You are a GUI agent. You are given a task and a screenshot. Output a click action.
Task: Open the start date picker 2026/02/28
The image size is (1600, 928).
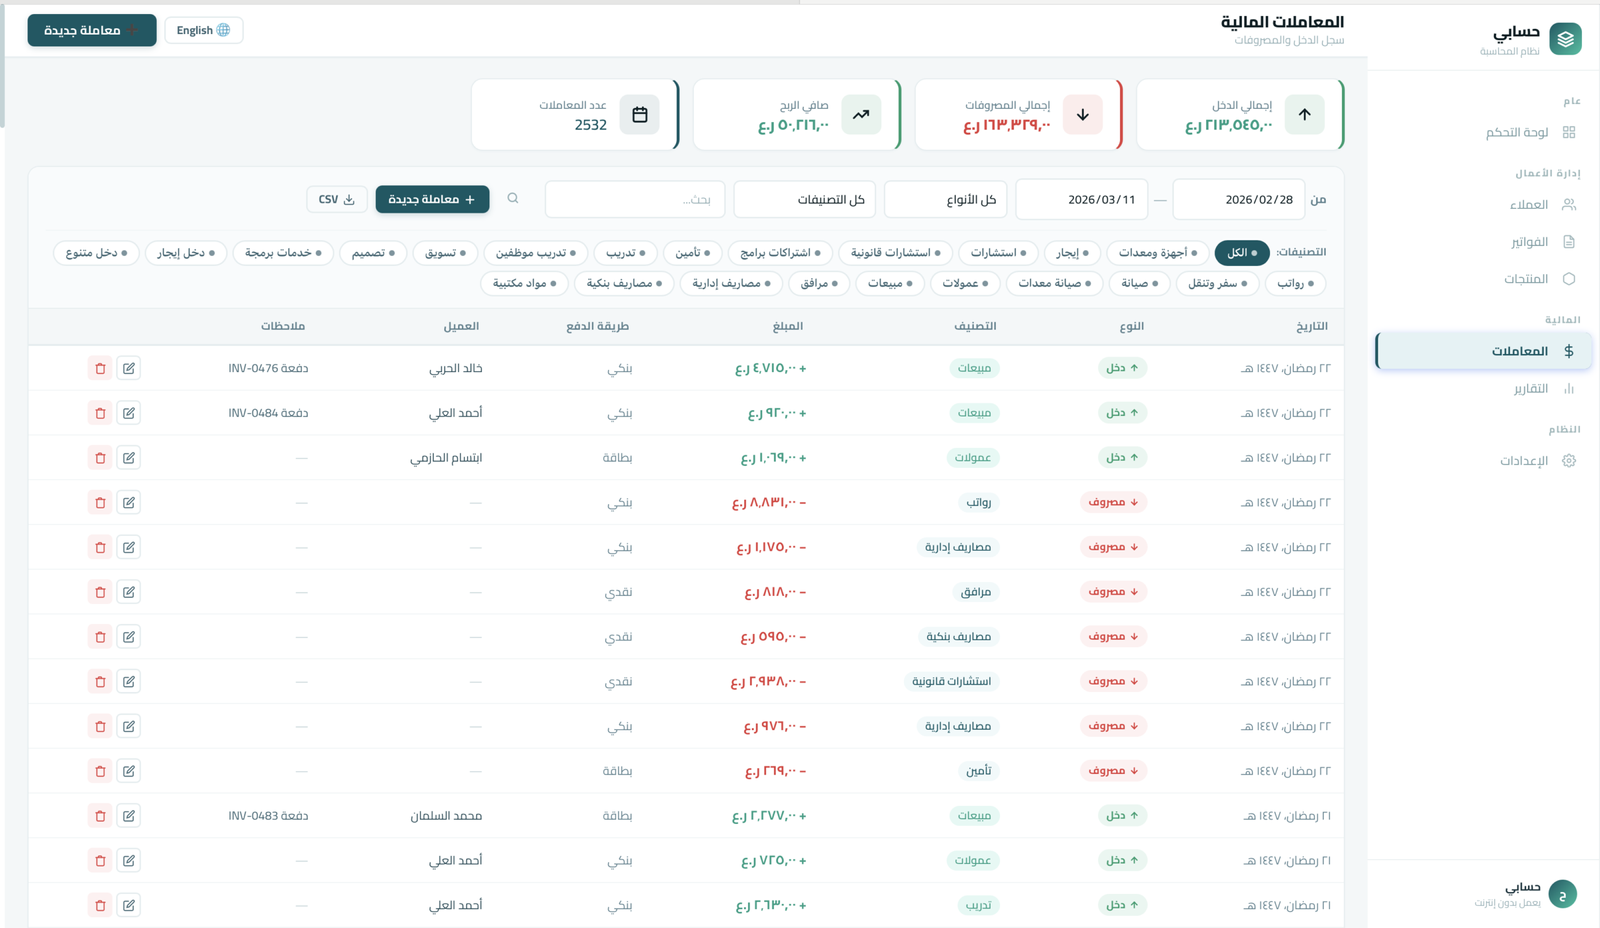1238,200
